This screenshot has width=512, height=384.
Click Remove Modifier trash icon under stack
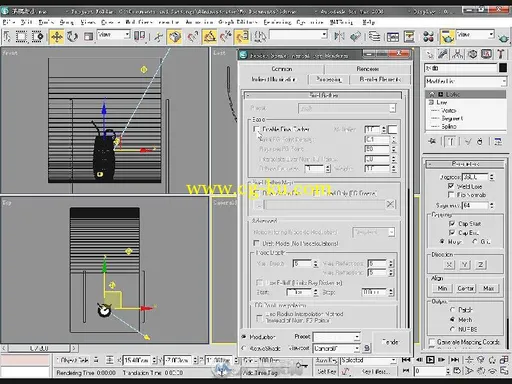[480, 142]
